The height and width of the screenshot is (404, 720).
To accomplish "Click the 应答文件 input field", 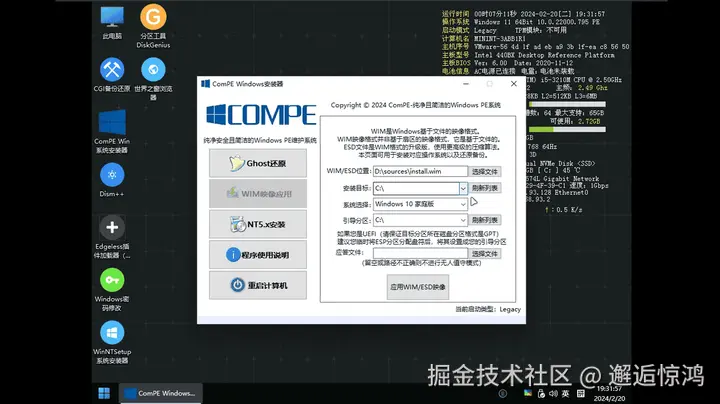I will [x=420, y=253].
